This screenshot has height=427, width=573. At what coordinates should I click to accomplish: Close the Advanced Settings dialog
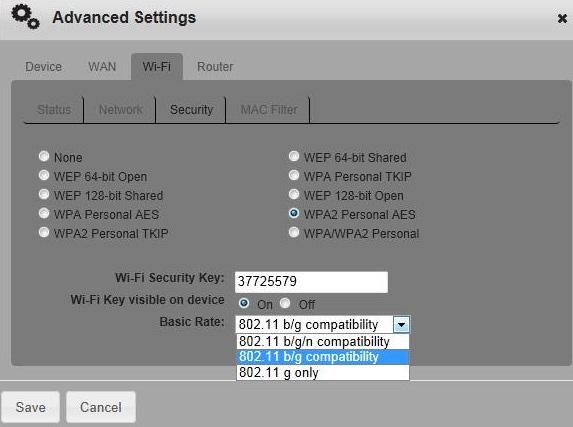[x=562, y=18]
